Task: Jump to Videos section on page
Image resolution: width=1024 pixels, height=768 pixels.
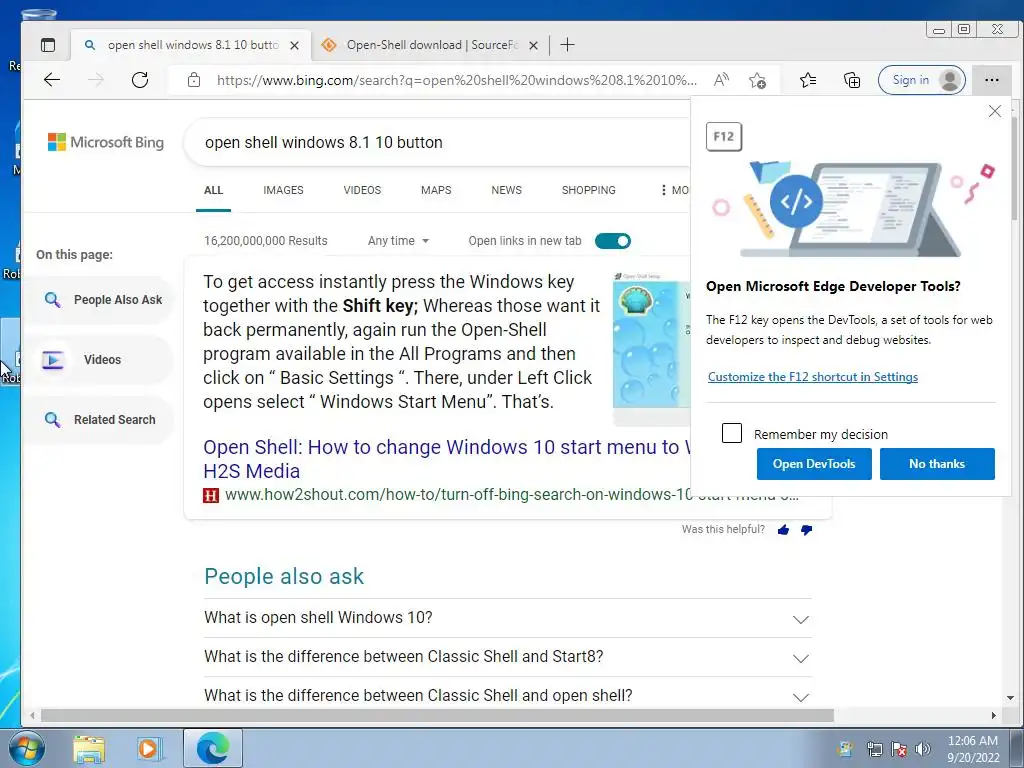Action: [99, 360]
